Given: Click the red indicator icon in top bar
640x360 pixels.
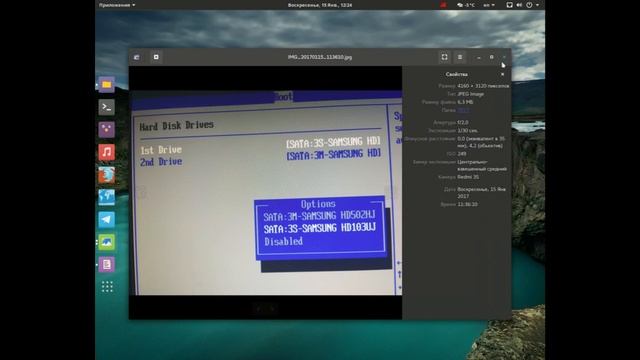Looking at the screenshot, I should point(443,5).
